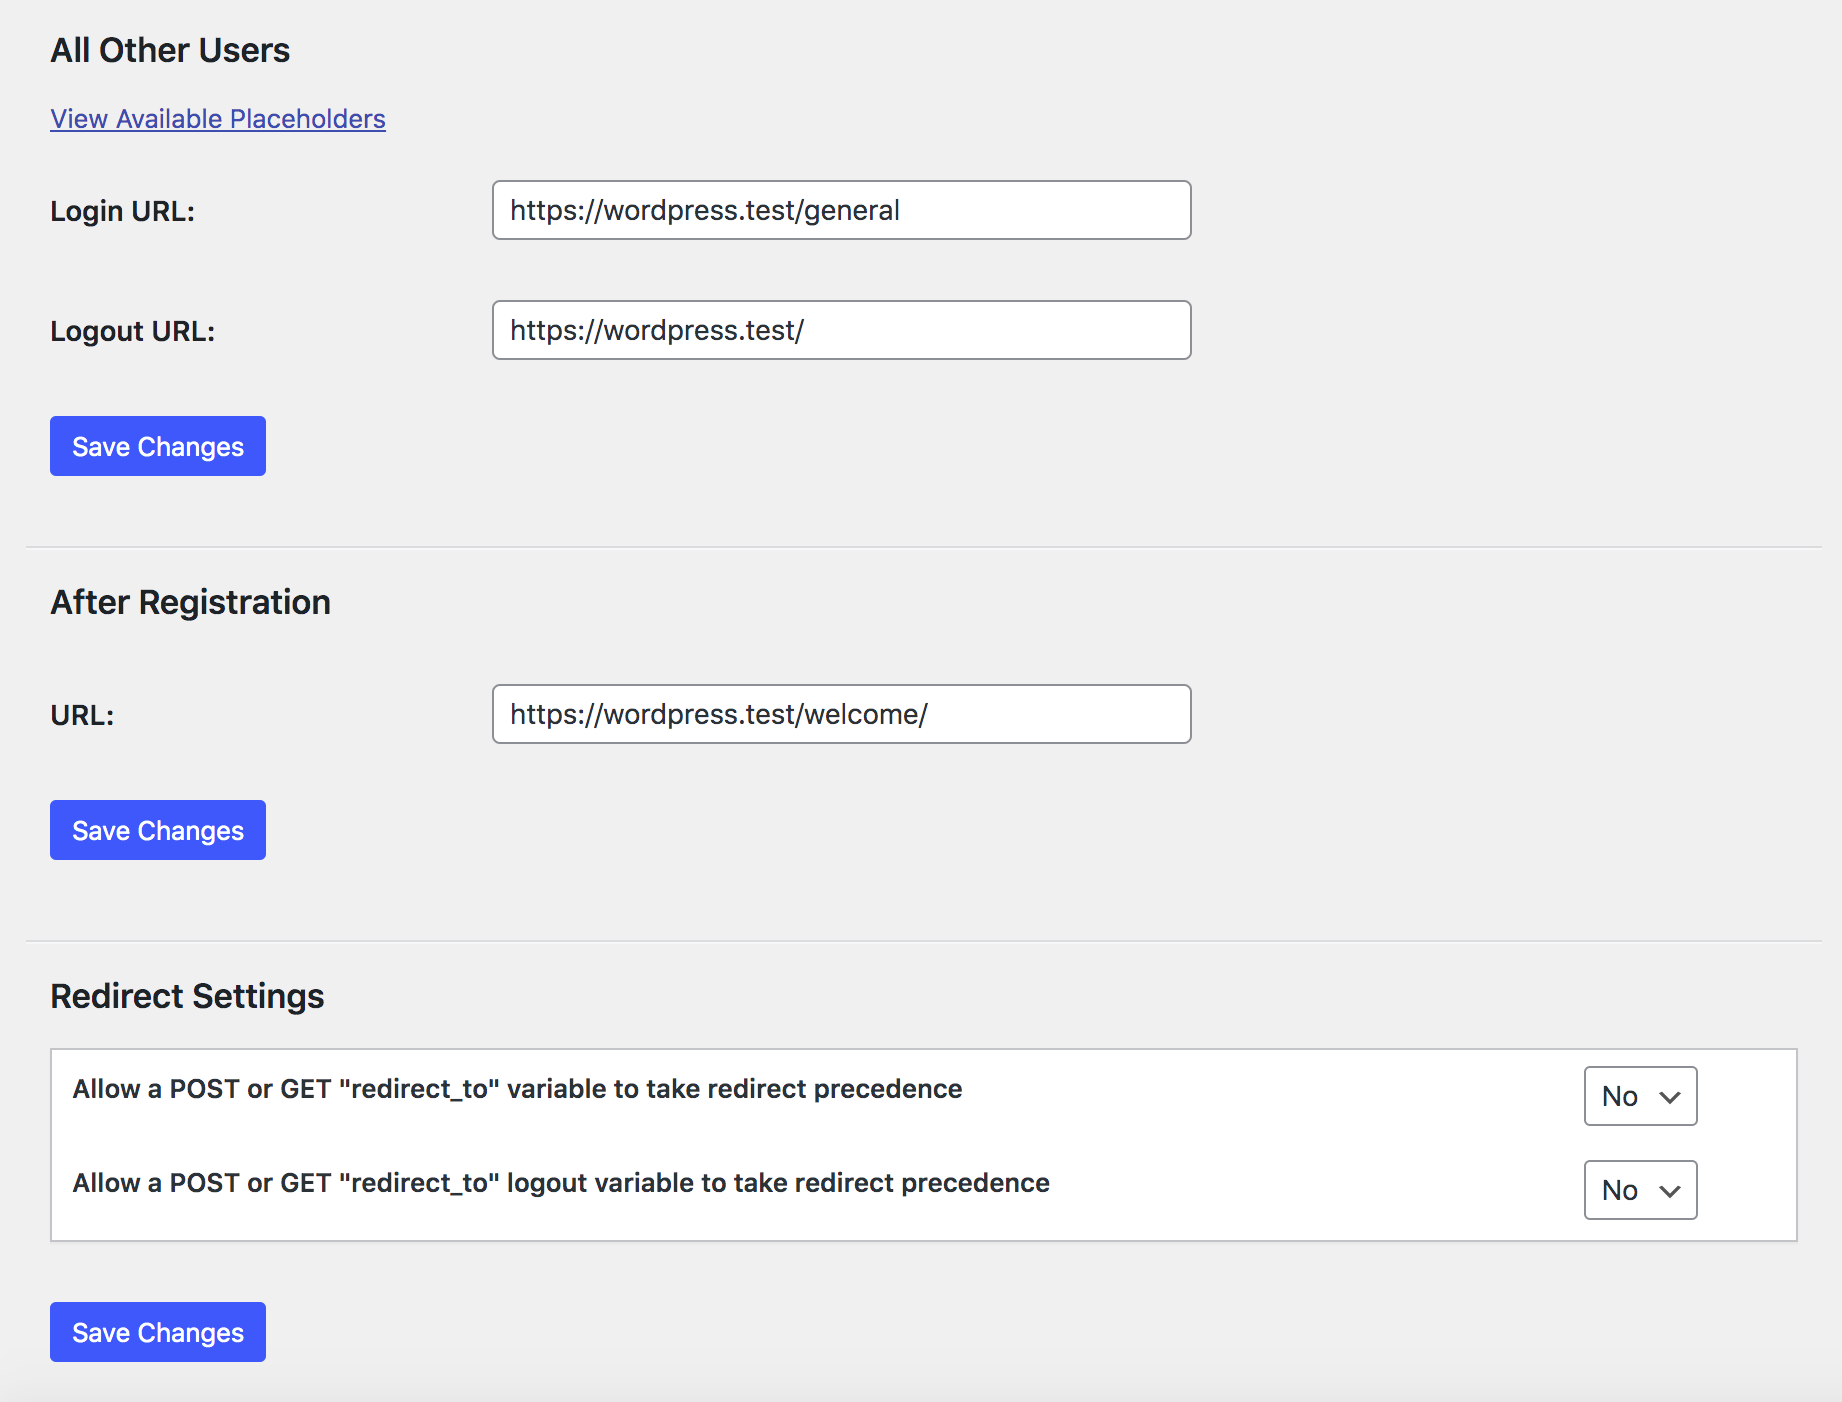Save changes for the After Registration section
Image resolution: width=1842 pixels, height=1402 pixels.
tap(157, 830)
